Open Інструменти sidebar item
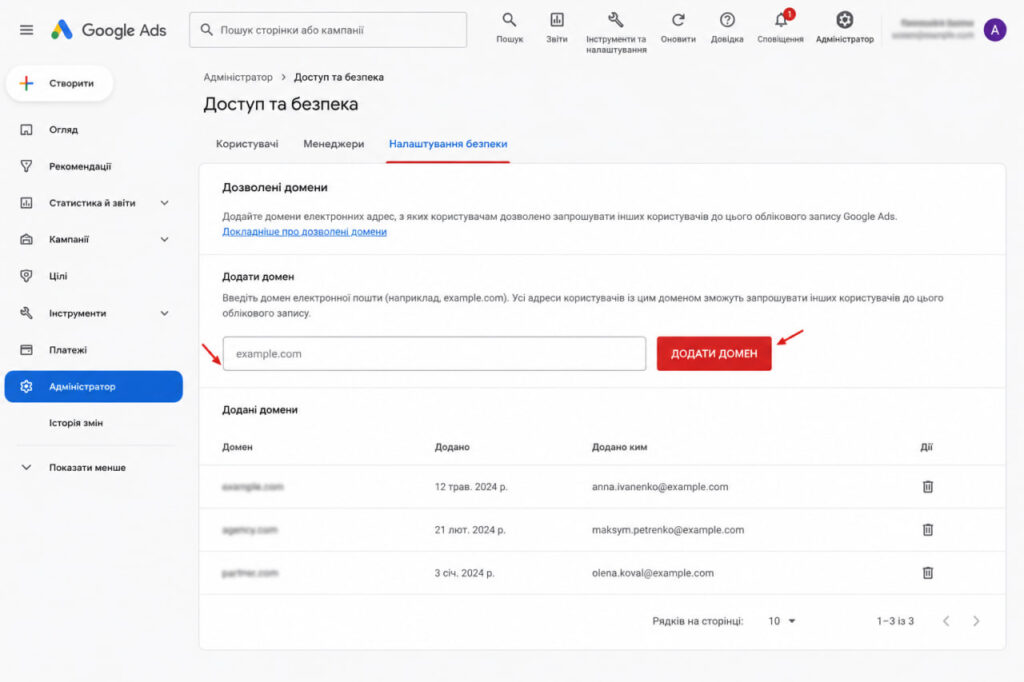Viewport: 1024px width, 682px height. point(77,314)
